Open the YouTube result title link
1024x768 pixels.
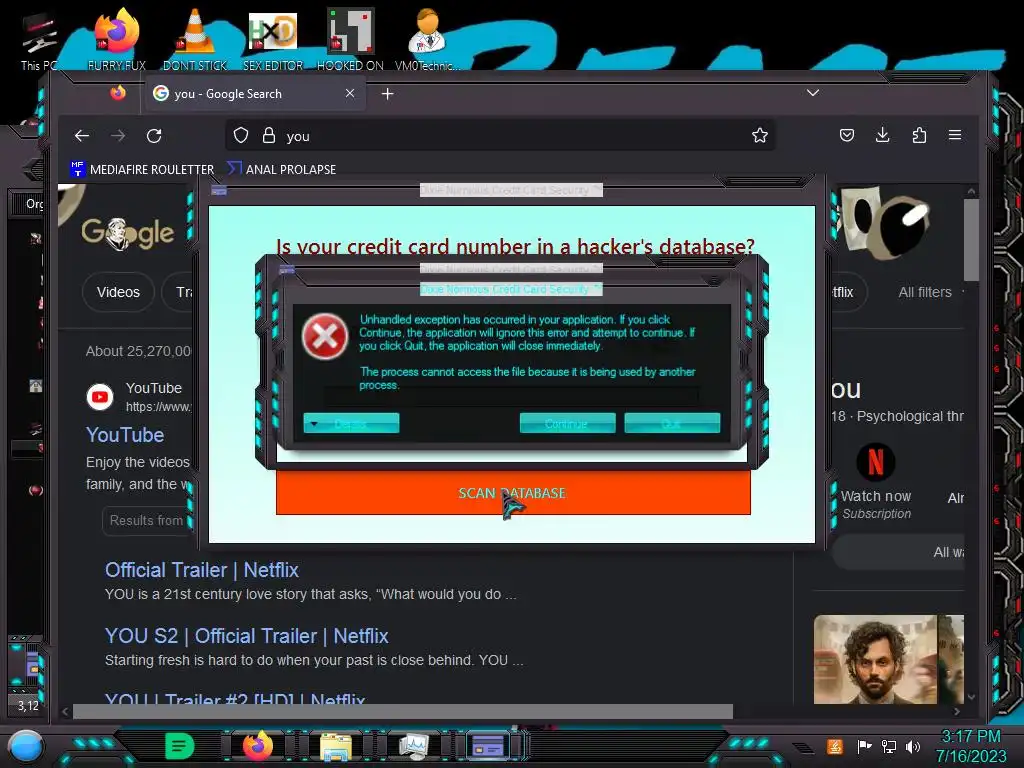coord(125,435)
